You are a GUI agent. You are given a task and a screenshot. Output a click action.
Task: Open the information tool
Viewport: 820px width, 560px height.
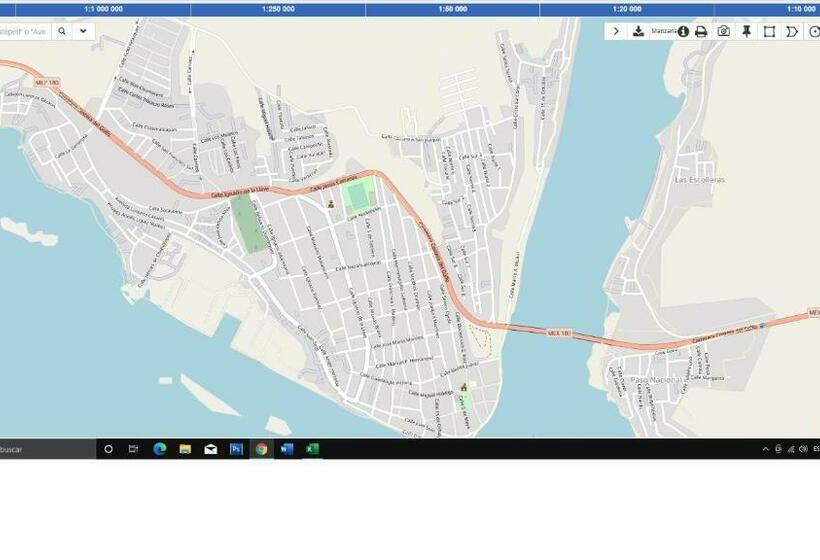pos(684,31)
